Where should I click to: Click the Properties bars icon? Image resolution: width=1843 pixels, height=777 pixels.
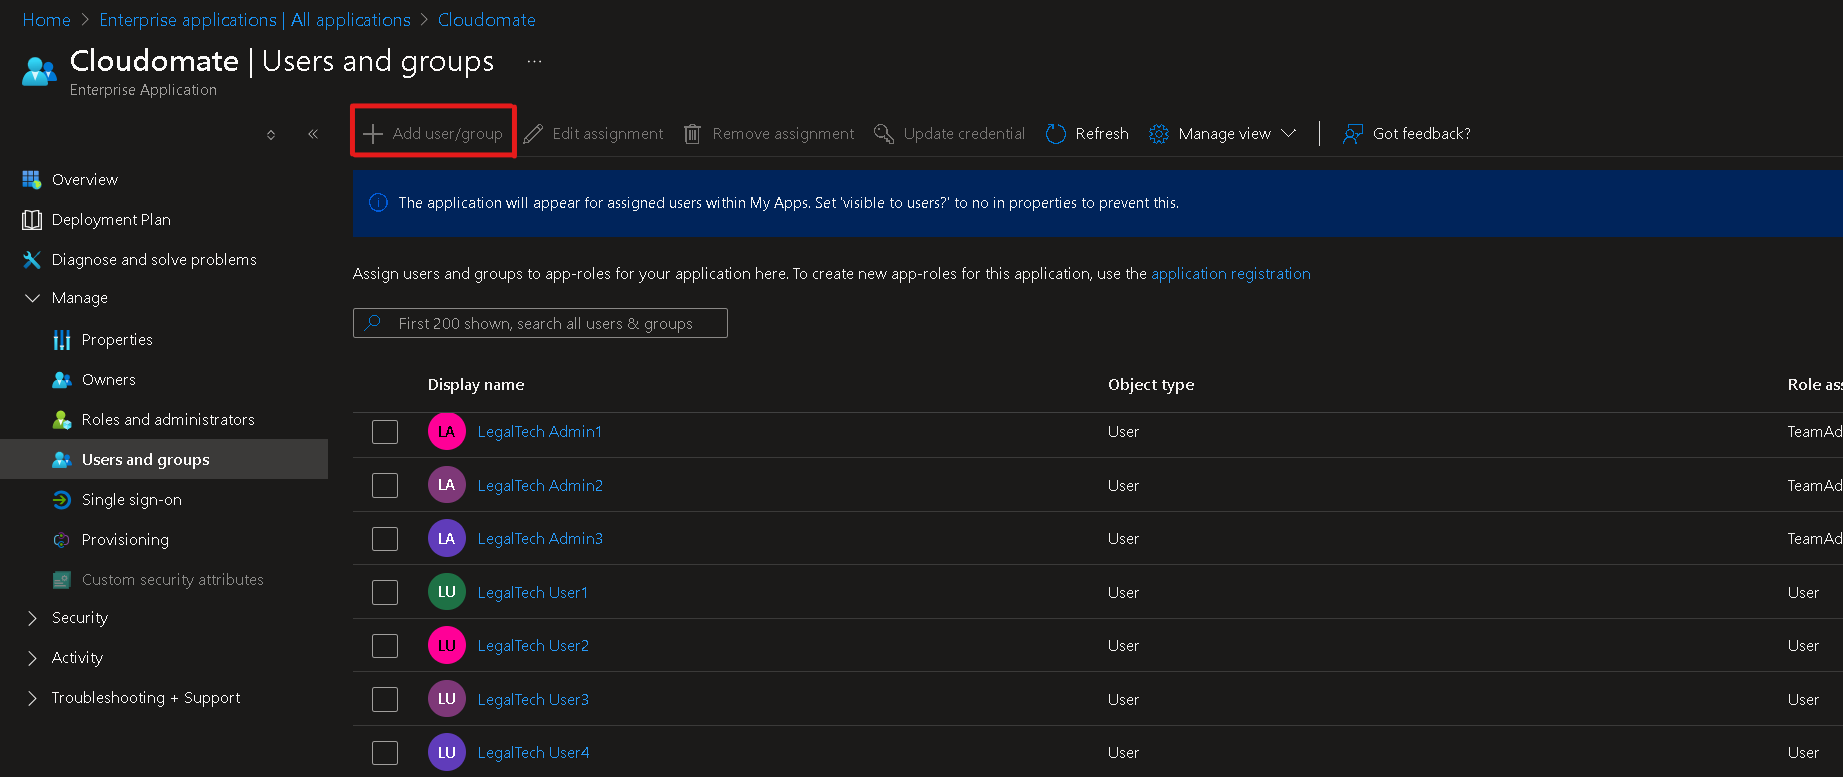[62, 340]
